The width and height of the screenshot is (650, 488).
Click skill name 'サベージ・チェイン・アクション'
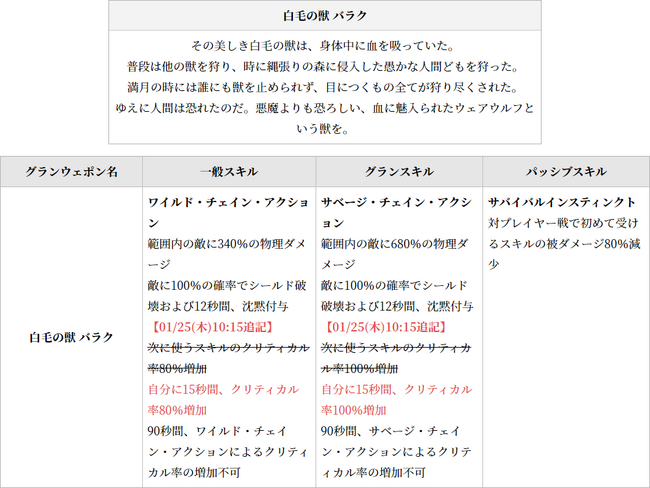[397, 212]
